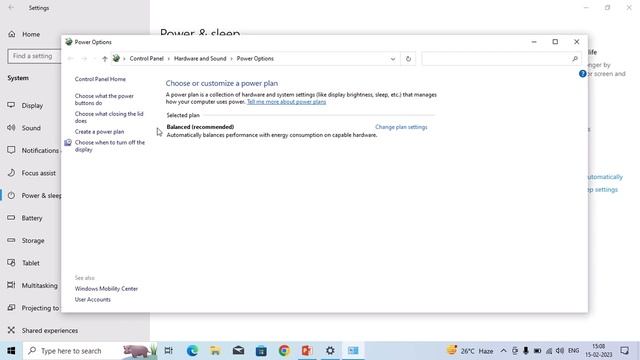Click the forward arrow in Power Options
Image resolution: width=640 pixels, height=360 pixels.
[84, 59]
